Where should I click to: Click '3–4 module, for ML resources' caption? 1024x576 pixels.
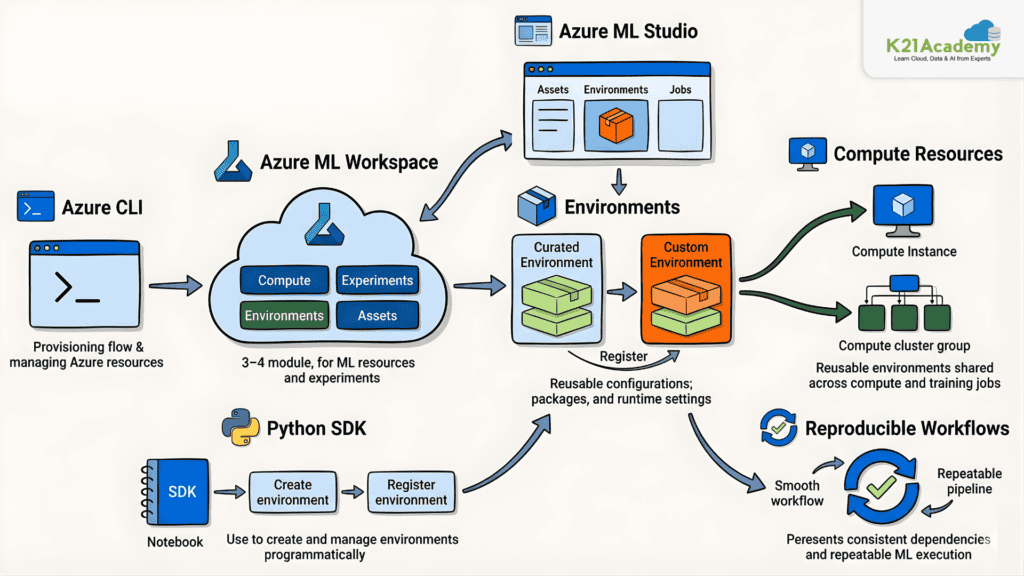(x=328, y=370)
